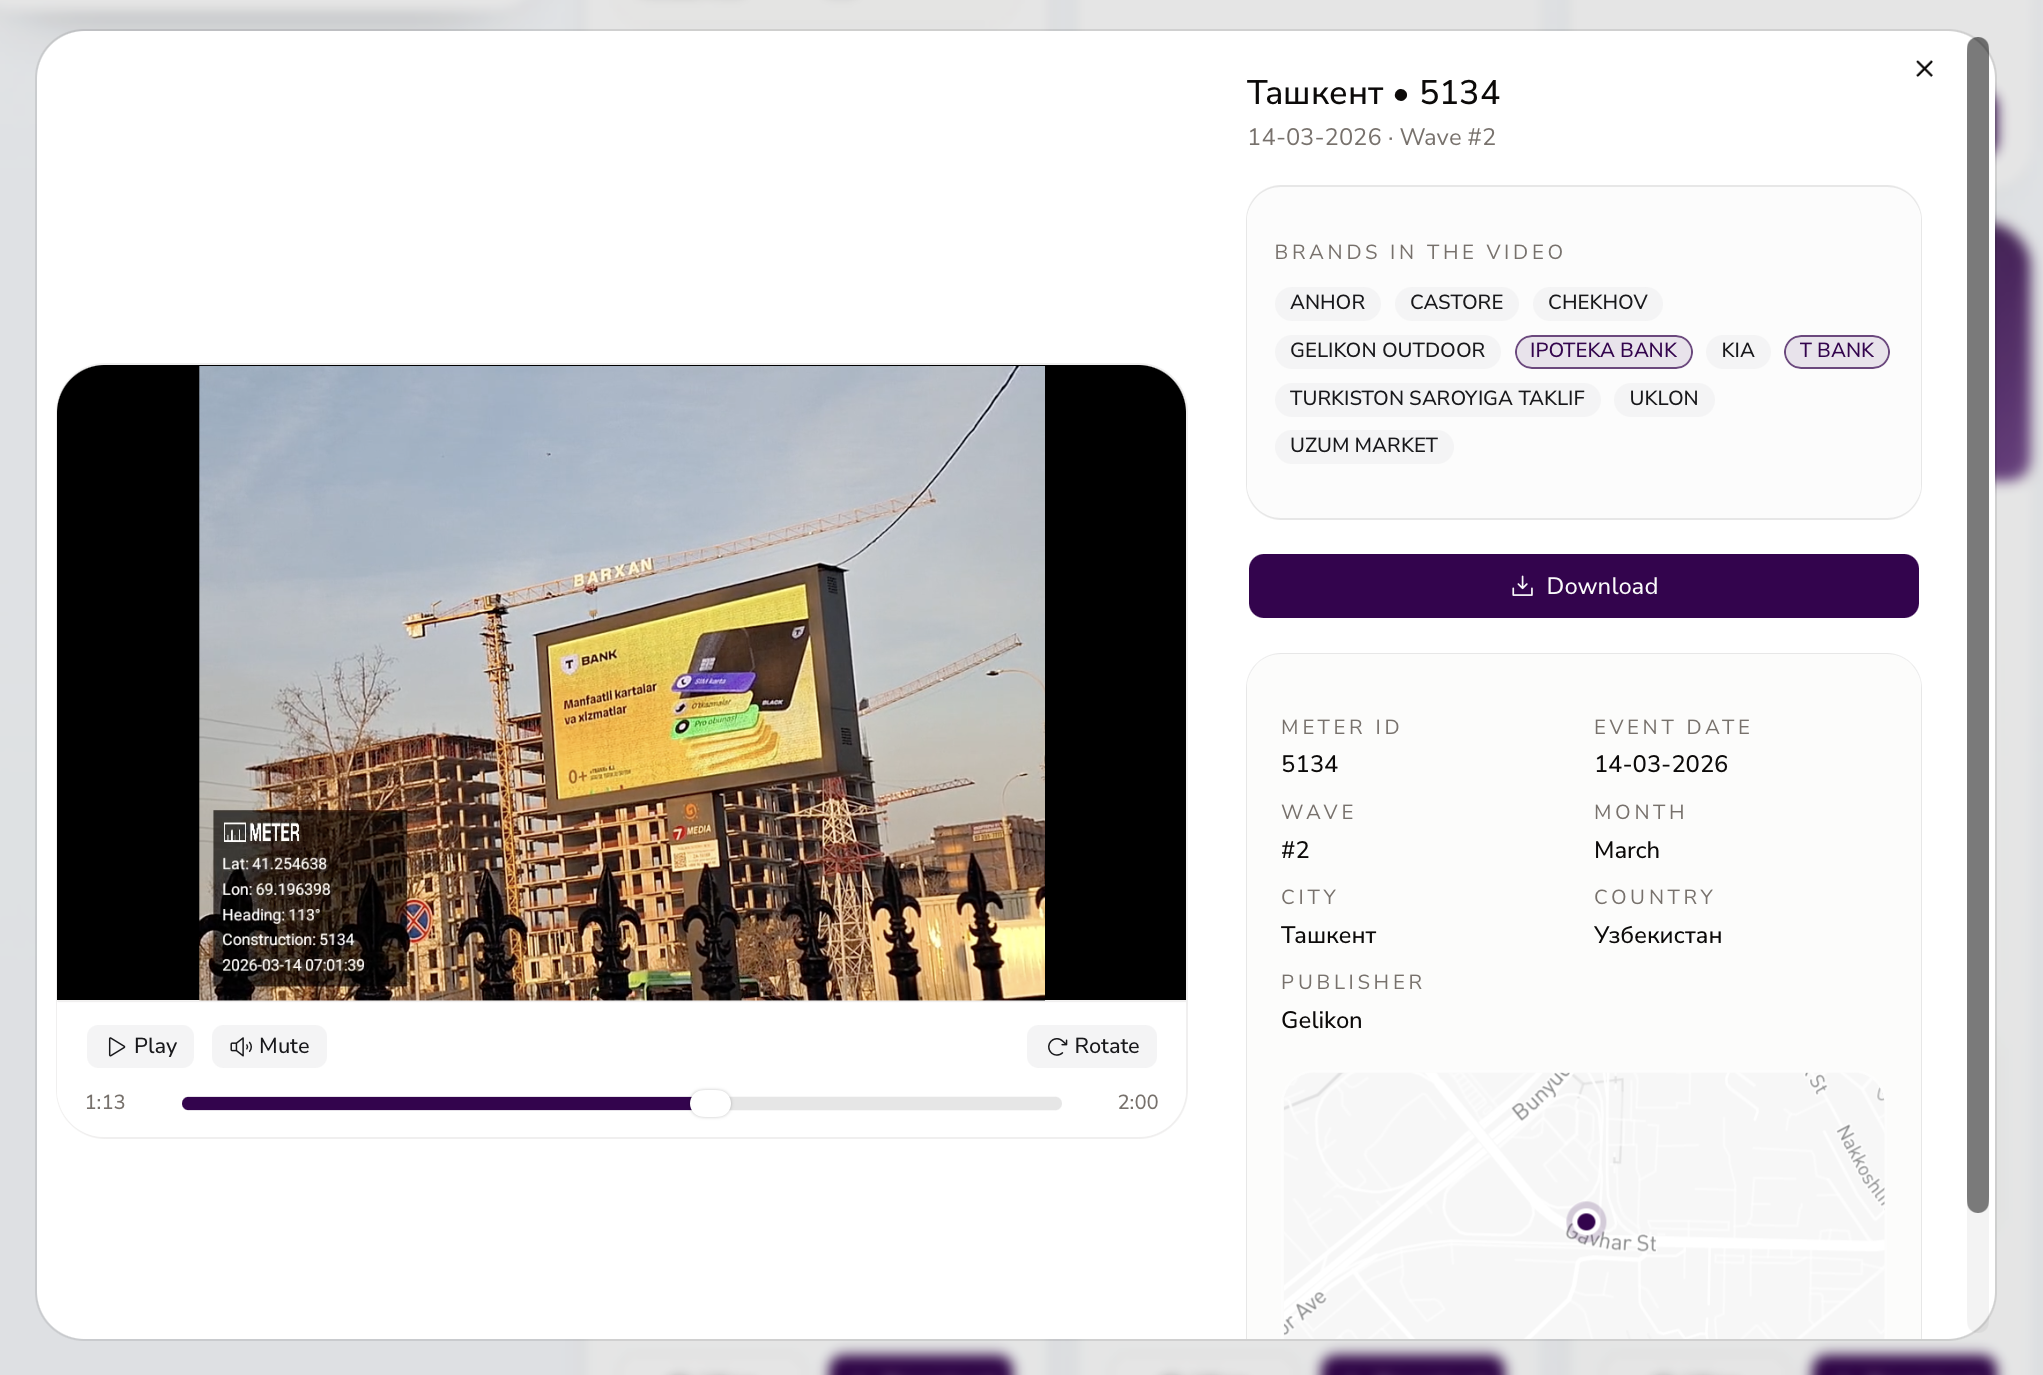
Task: Toggle the KIA brand tag
Action: (x=1737, y=351)
